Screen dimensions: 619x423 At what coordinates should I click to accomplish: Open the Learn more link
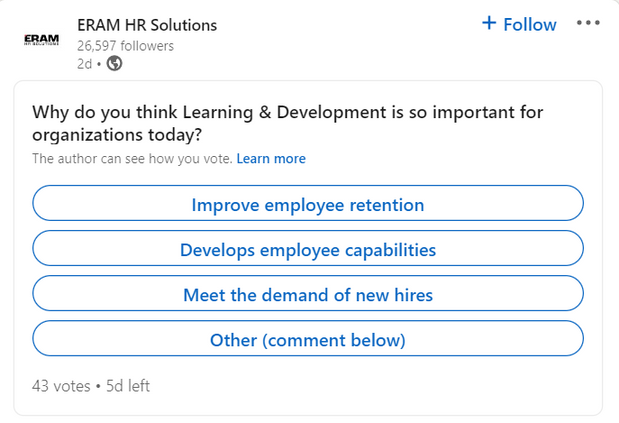(x=271, y=159)
